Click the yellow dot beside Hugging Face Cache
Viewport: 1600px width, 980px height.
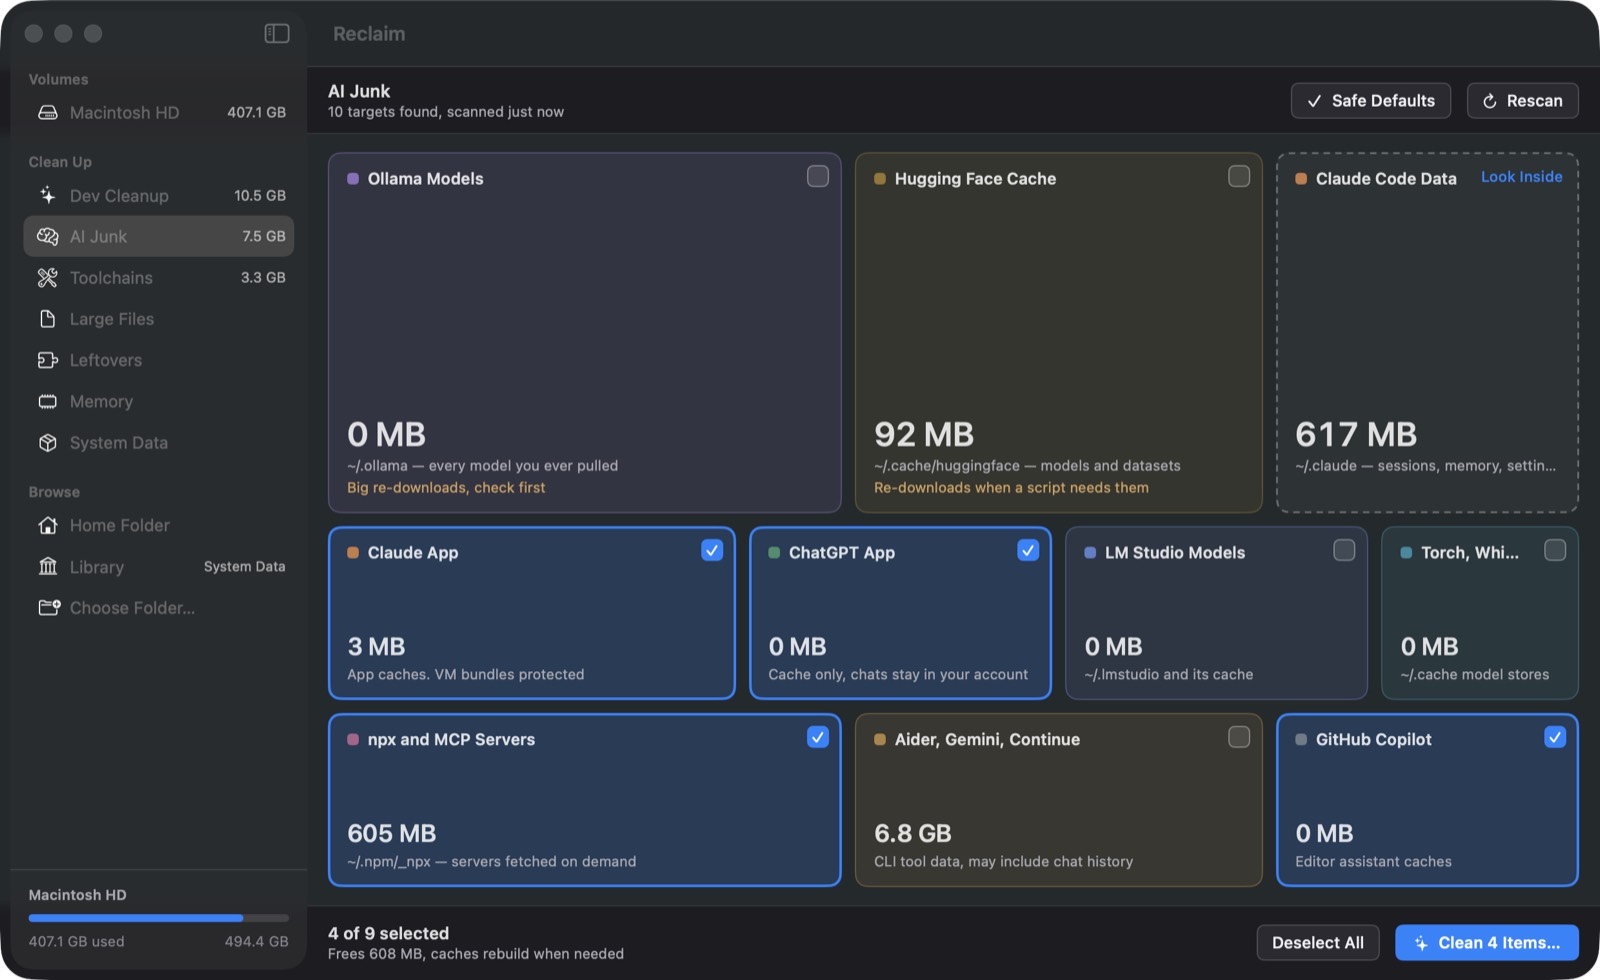click(x=880, y=179)
